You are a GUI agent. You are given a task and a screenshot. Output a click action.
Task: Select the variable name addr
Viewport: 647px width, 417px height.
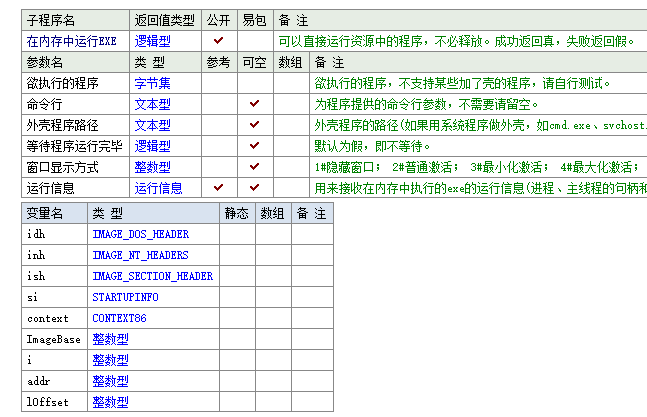pos(39,381)
